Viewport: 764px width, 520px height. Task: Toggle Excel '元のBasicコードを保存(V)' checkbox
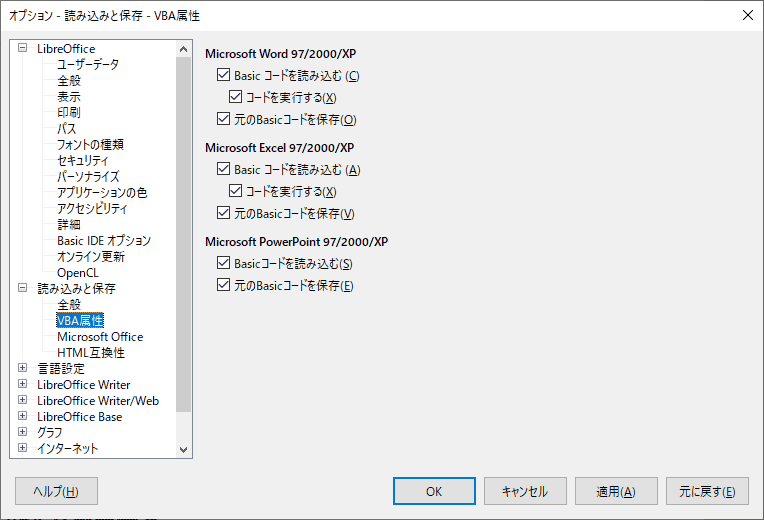click(223, 213)
